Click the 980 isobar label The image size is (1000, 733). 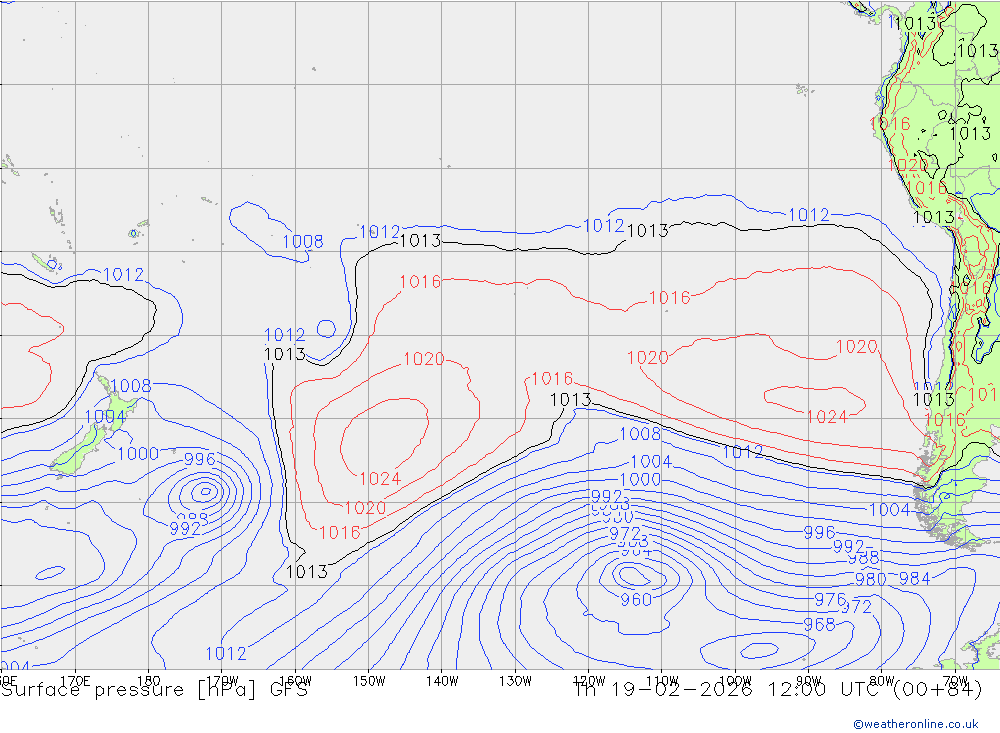(870, 578)
